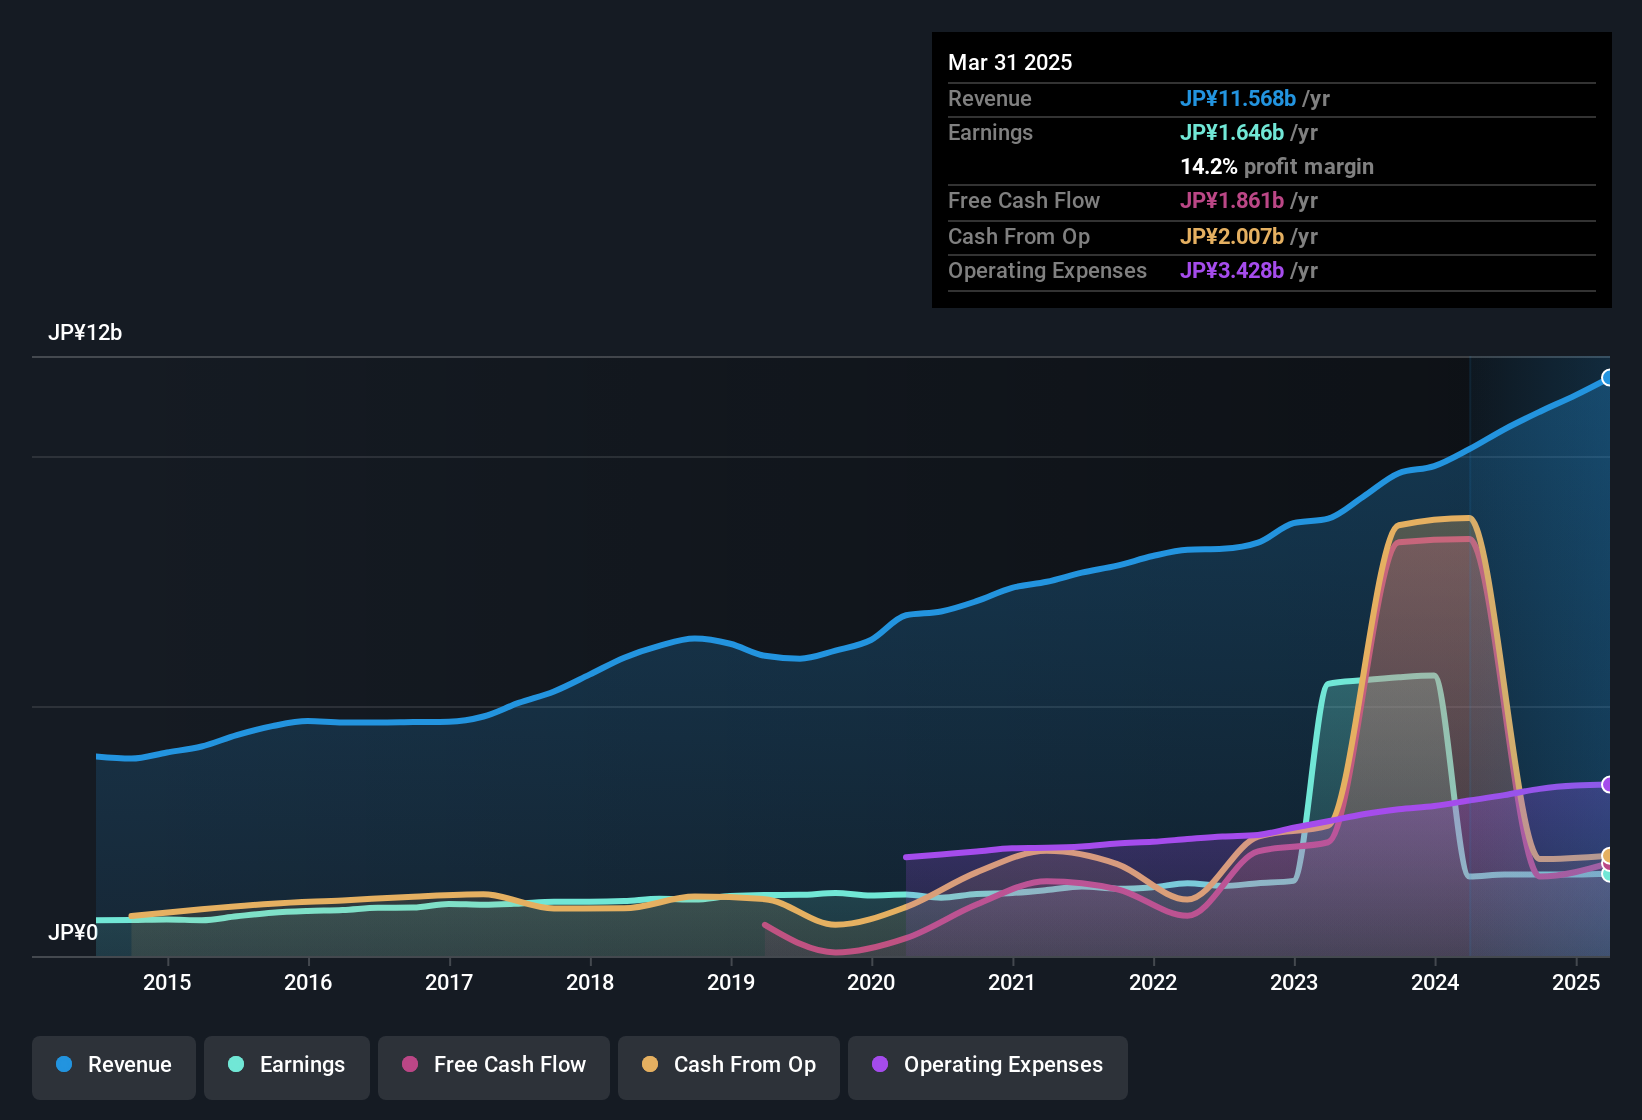Click the blue Revenue legend dot

coord(63,1065)
